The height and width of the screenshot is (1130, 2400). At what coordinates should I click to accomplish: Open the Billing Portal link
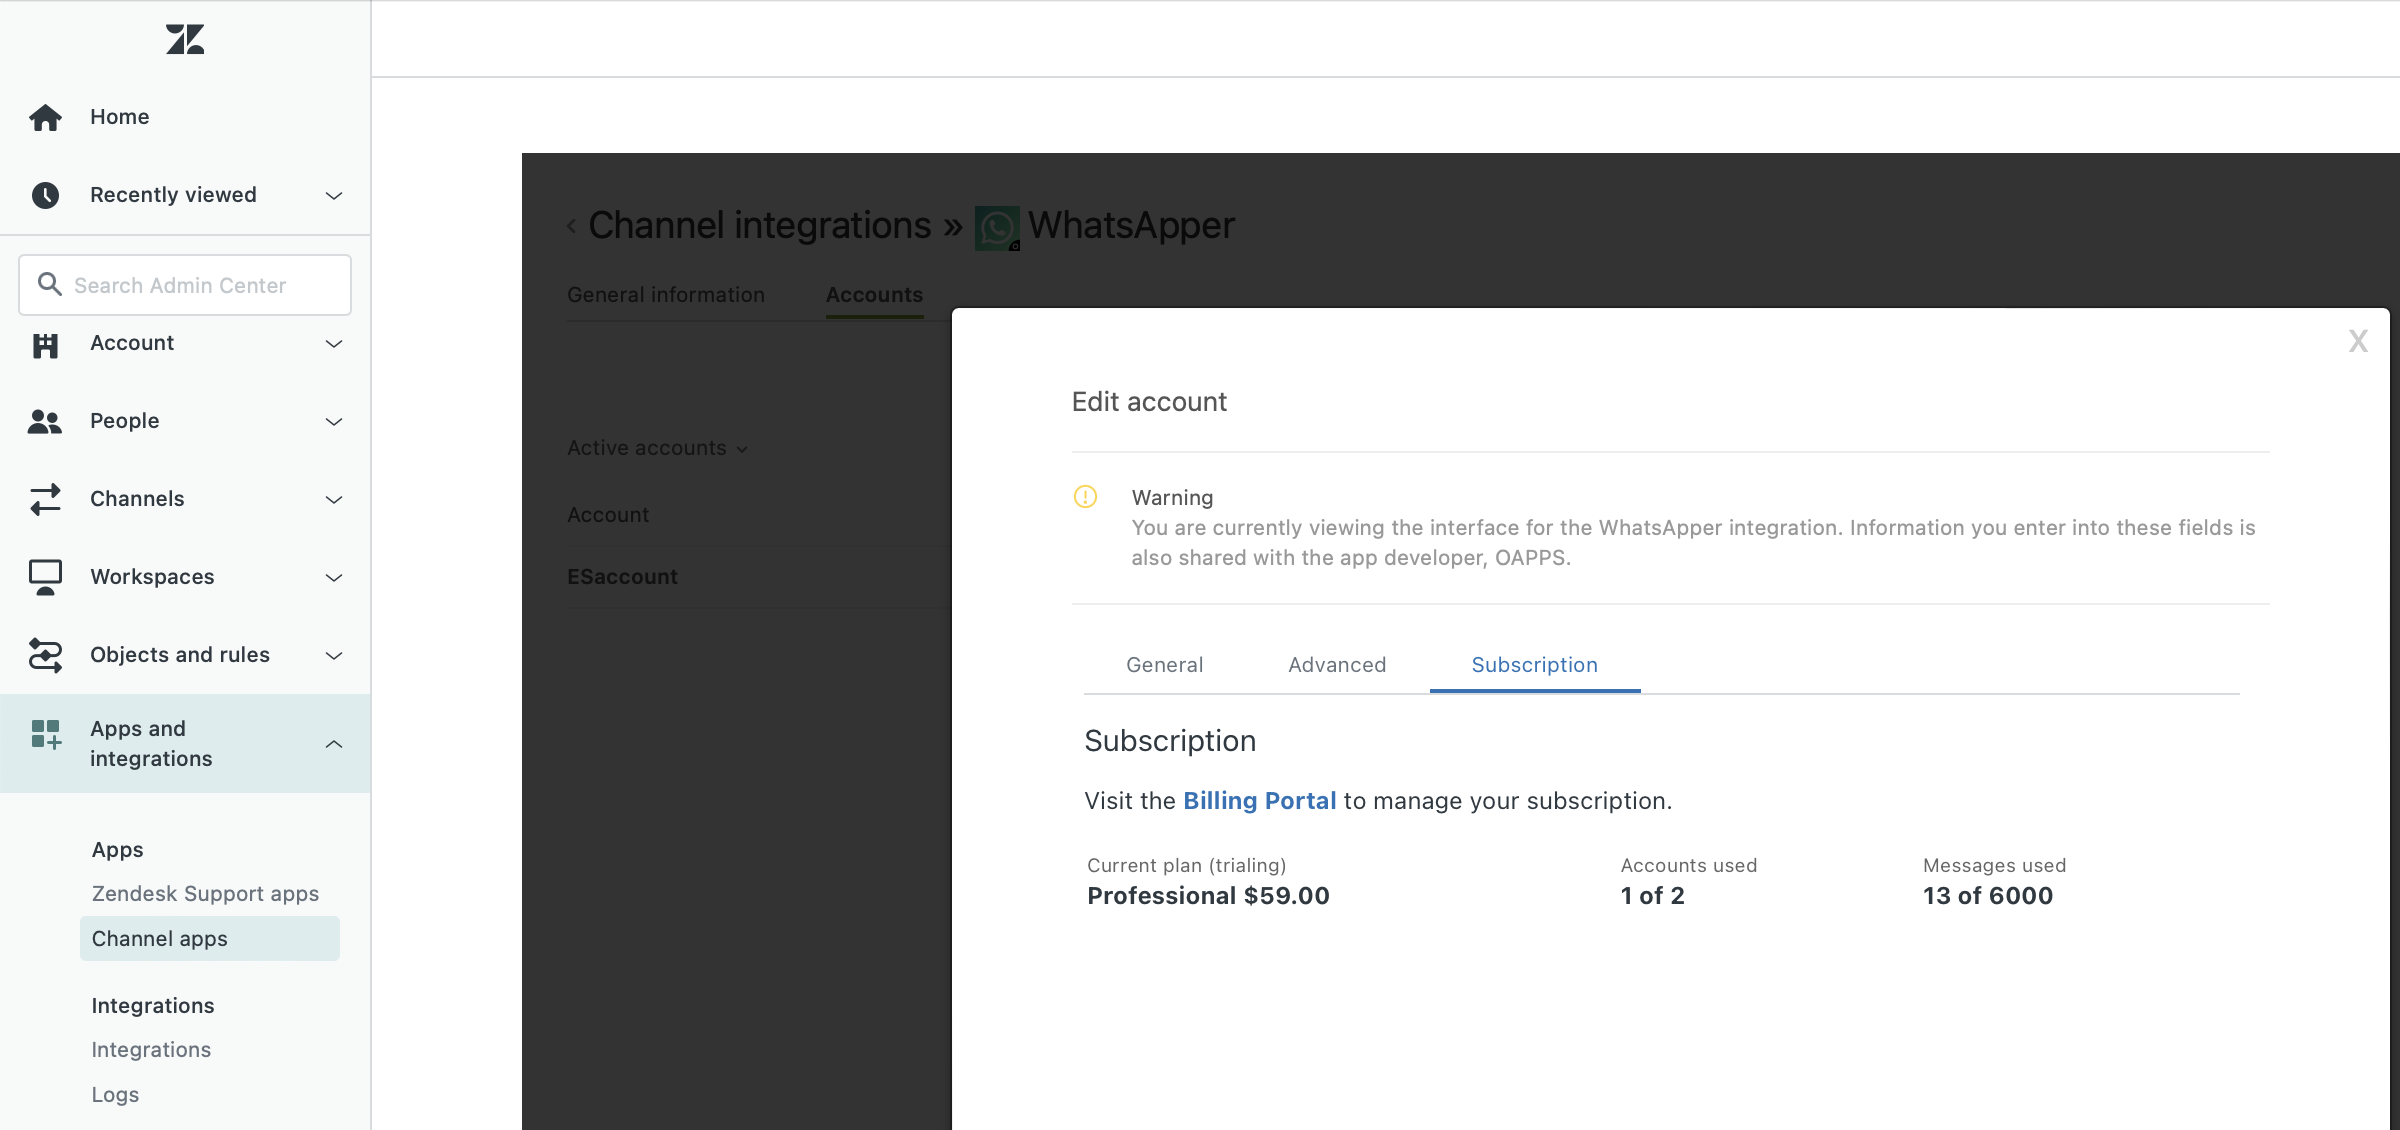tap(1260, 801)
